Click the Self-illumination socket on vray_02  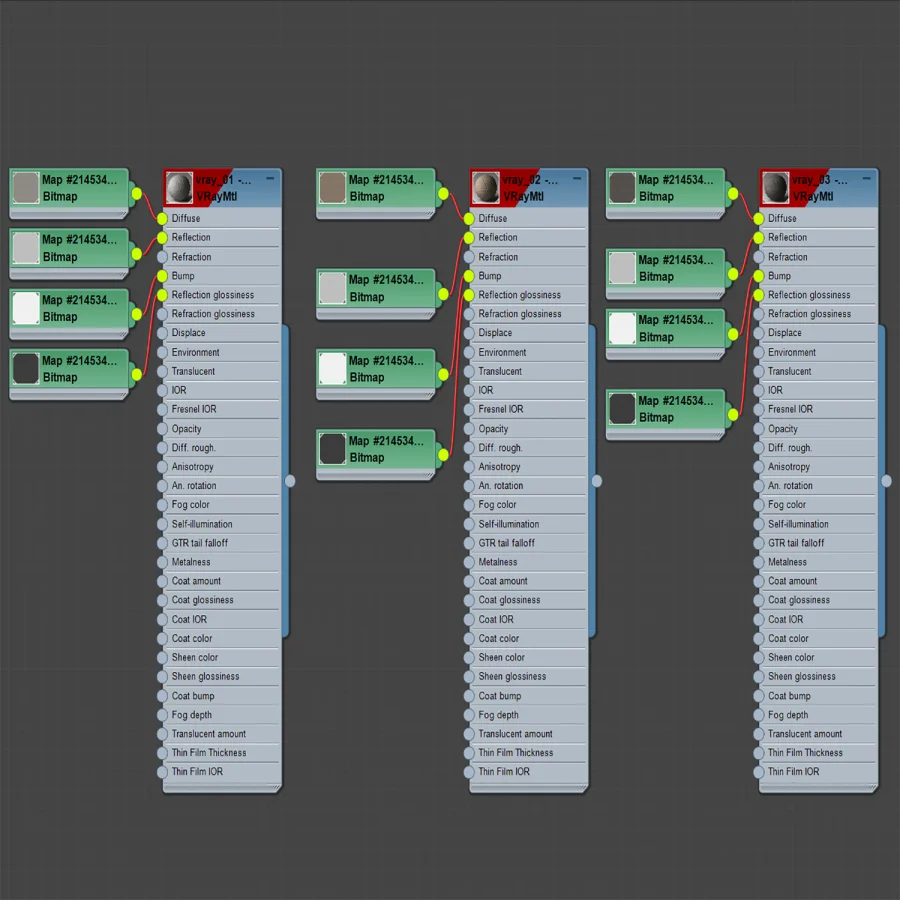[x=469, y=525]
